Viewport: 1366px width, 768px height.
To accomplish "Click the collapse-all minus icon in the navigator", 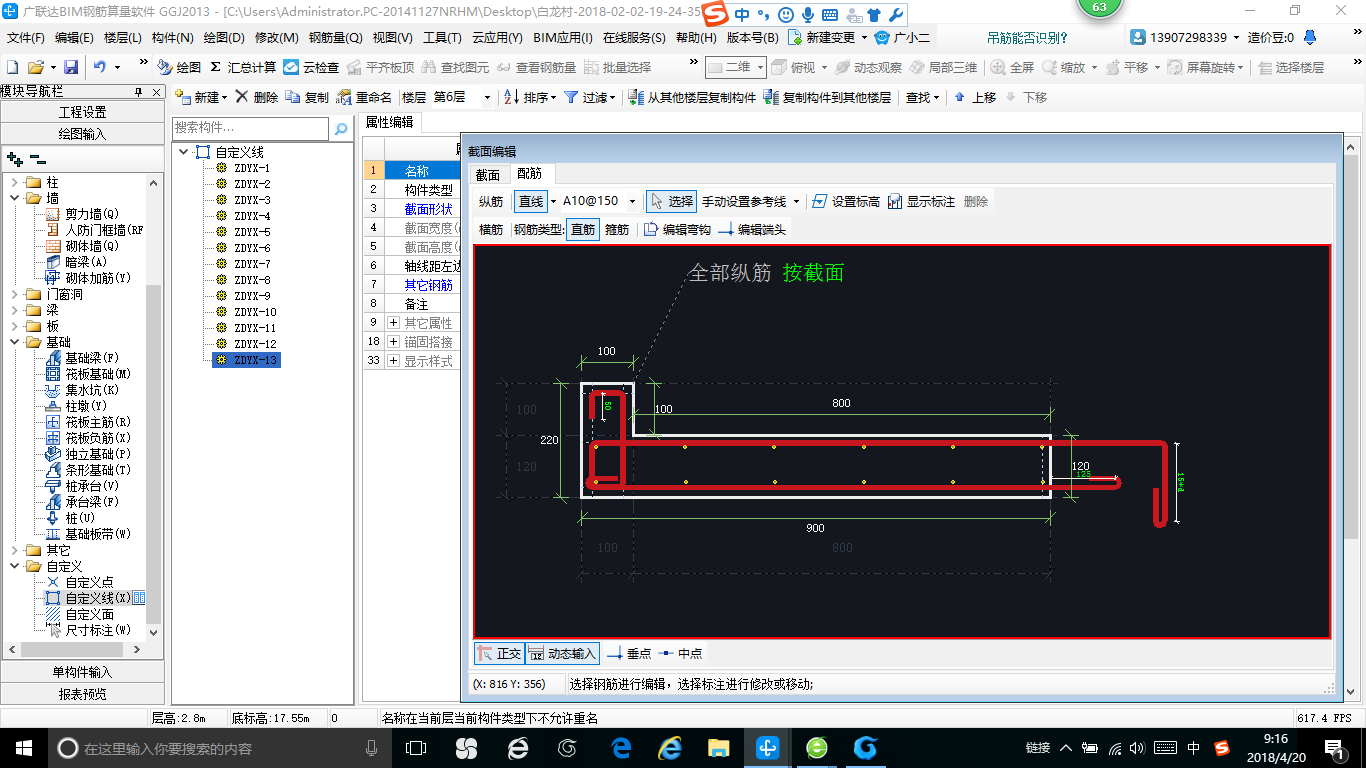I will click(37, 158).
